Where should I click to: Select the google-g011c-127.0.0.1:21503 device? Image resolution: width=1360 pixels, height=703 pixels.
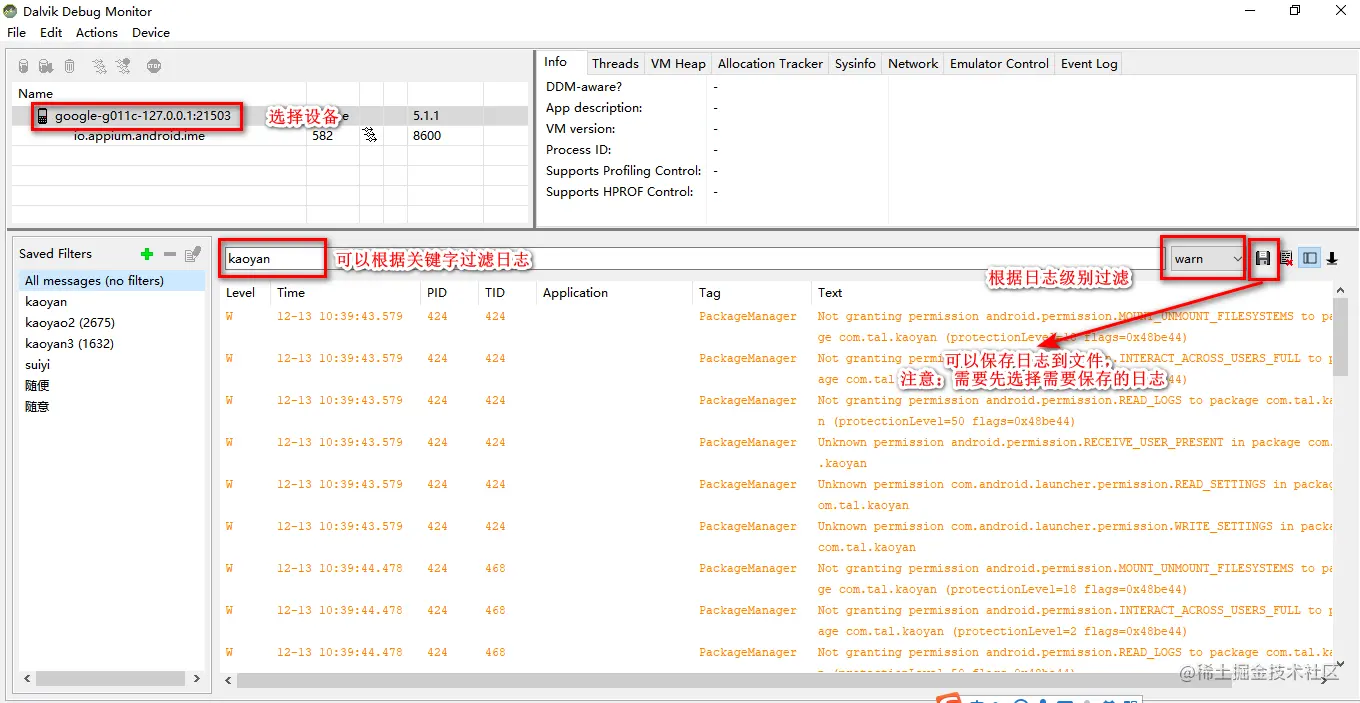pyautogui.click(x=142, y=116)
